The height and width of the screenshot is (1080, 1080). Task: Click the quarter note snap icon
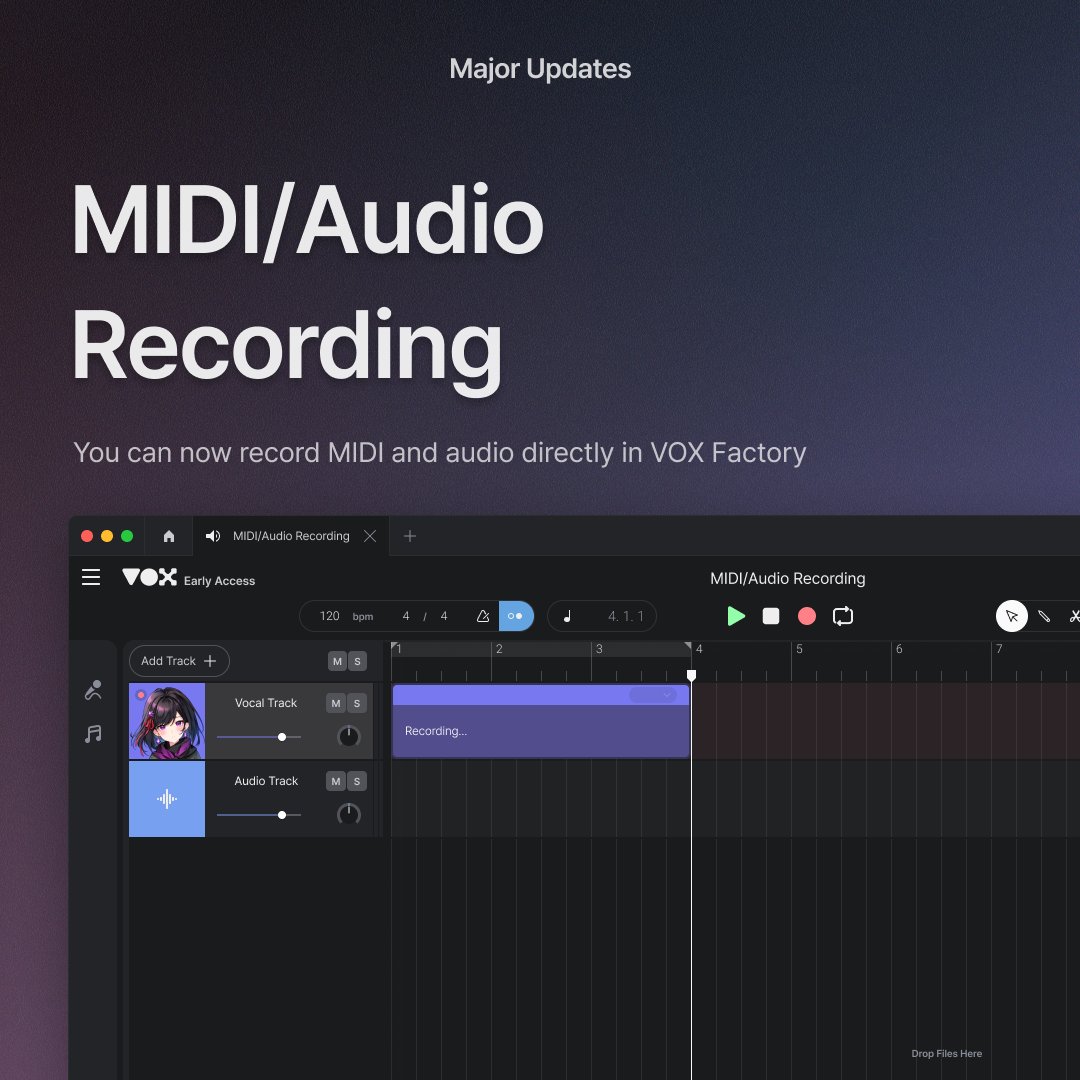click(567, 616)
